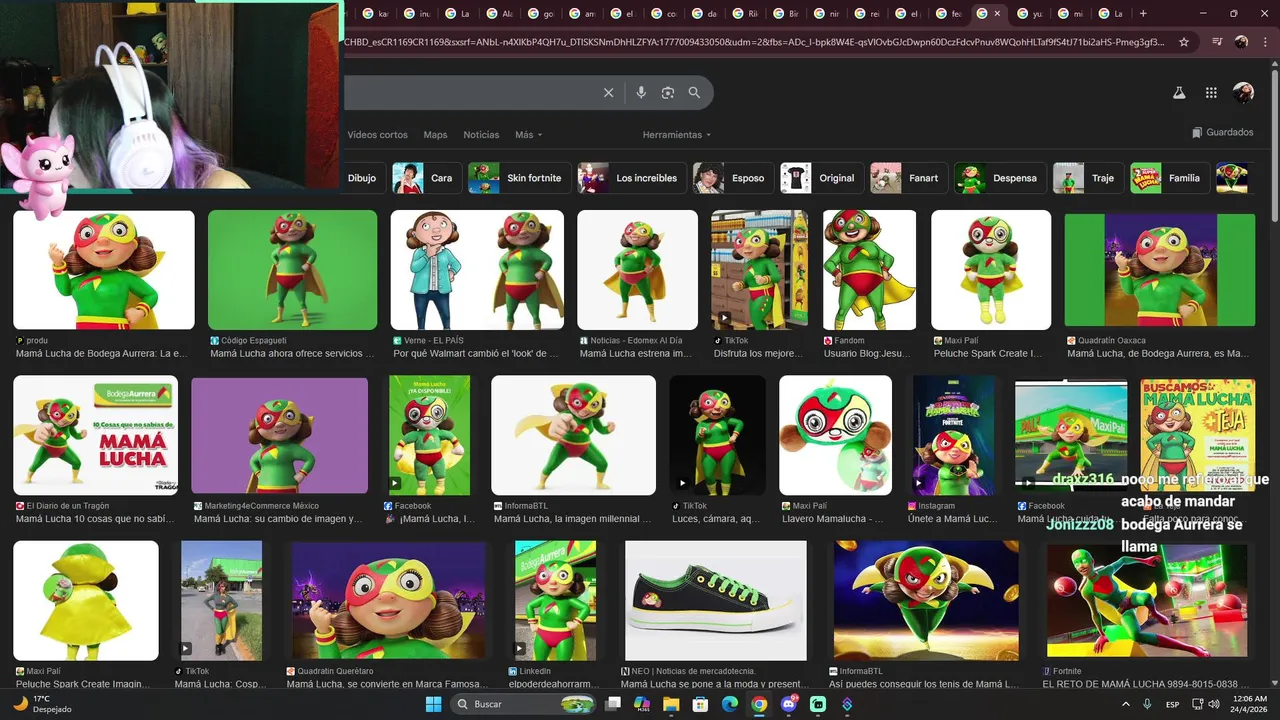Open the Verne - EL PAÍS image

click(x=477, y=270)
